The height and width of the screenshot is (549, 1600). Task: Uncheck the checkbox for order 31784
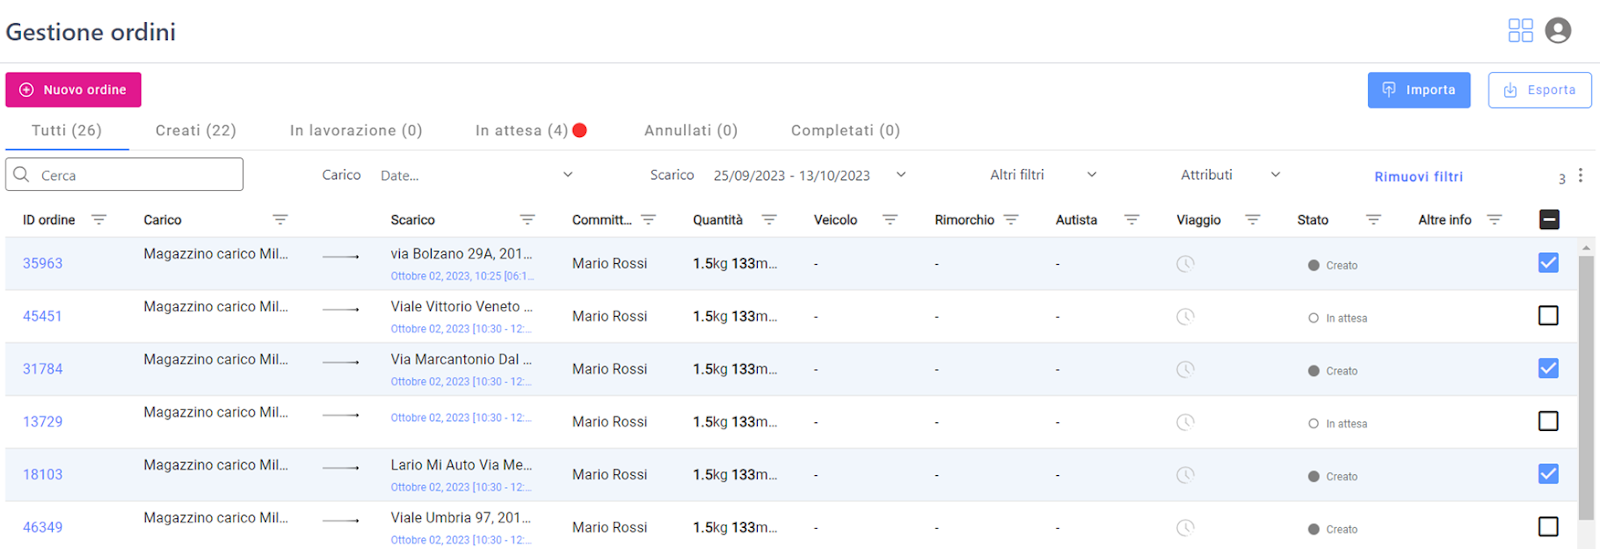coord(1548,368)
